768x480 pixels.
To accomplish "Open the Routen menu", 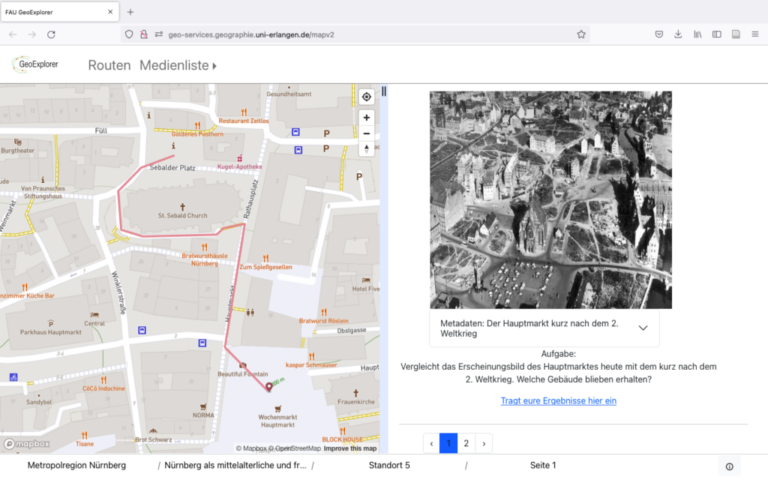I will [109, 65].
